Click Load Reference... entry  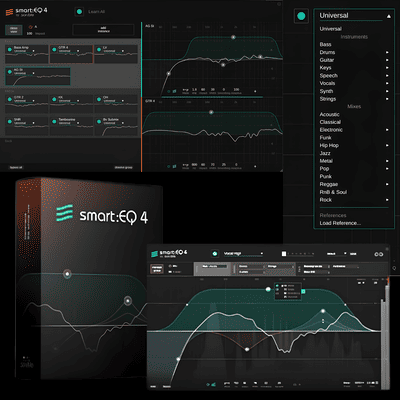(340, 223)
